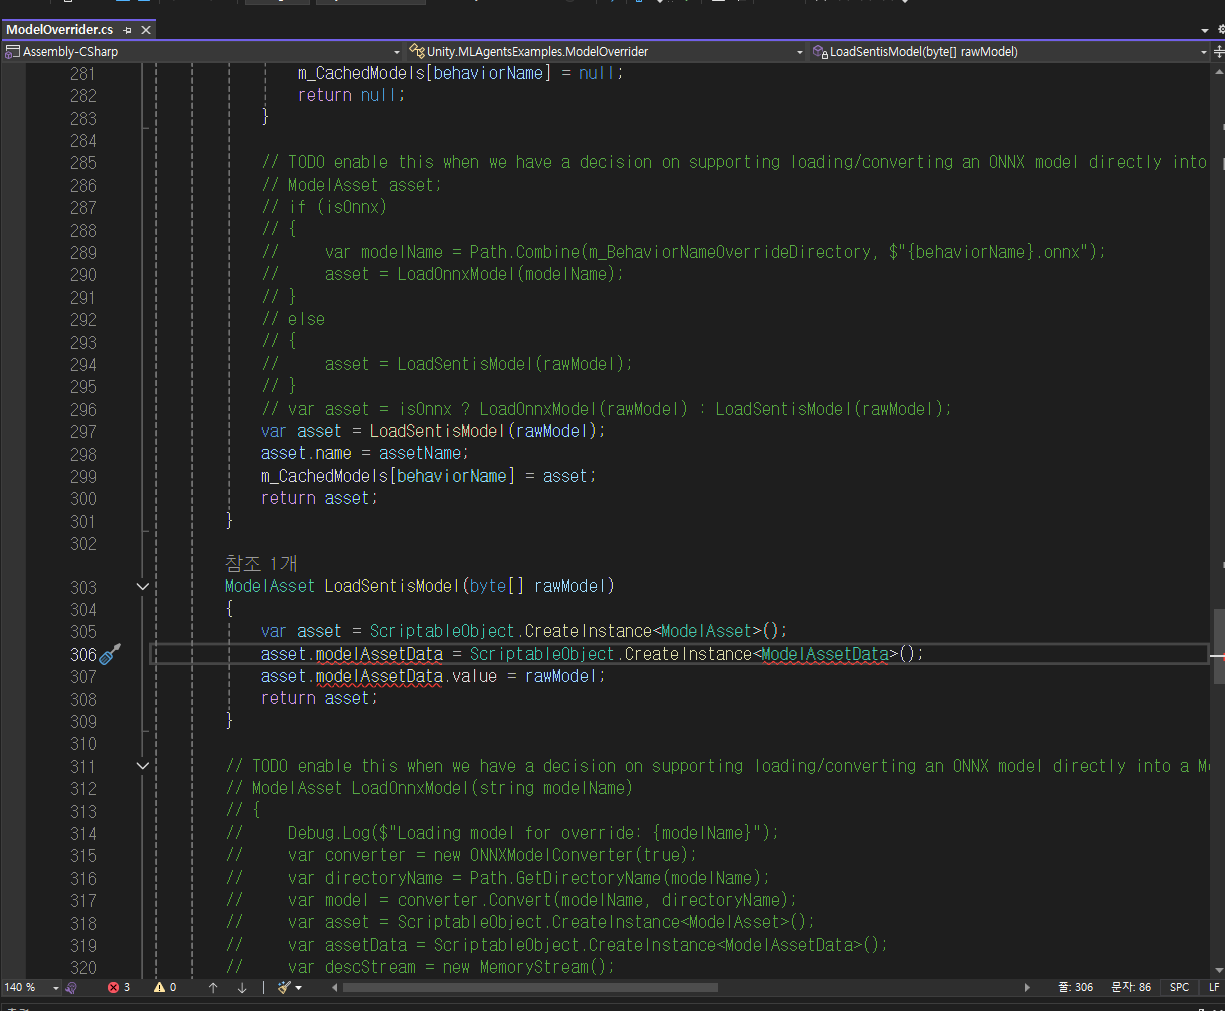Screen dimensions: 1225x1011
Task: Navigate to previous issue with up arrow
Action: tap(213, 987)
